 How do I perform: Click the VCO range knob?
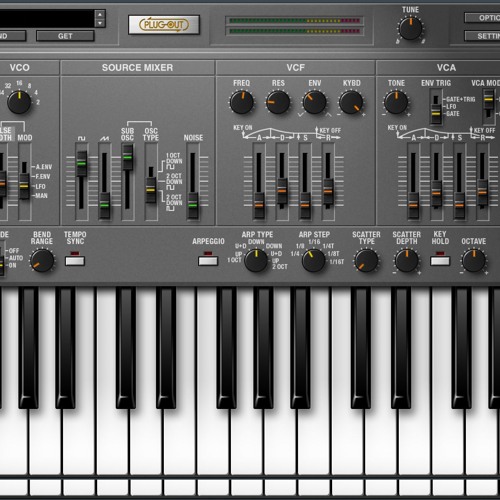19,102
